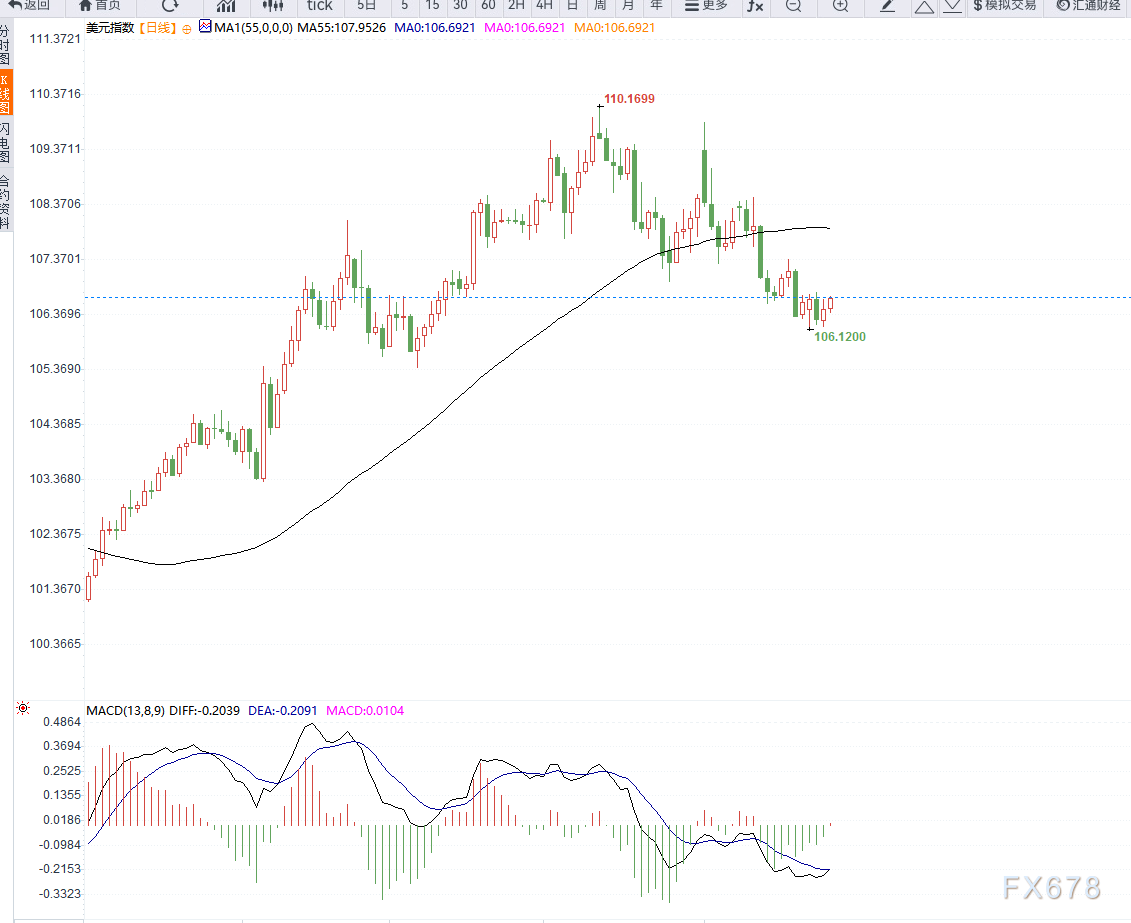1131x923 pixels.
Task: Click the refresh icon in toolbar
Action: click(x=170, y=6)
